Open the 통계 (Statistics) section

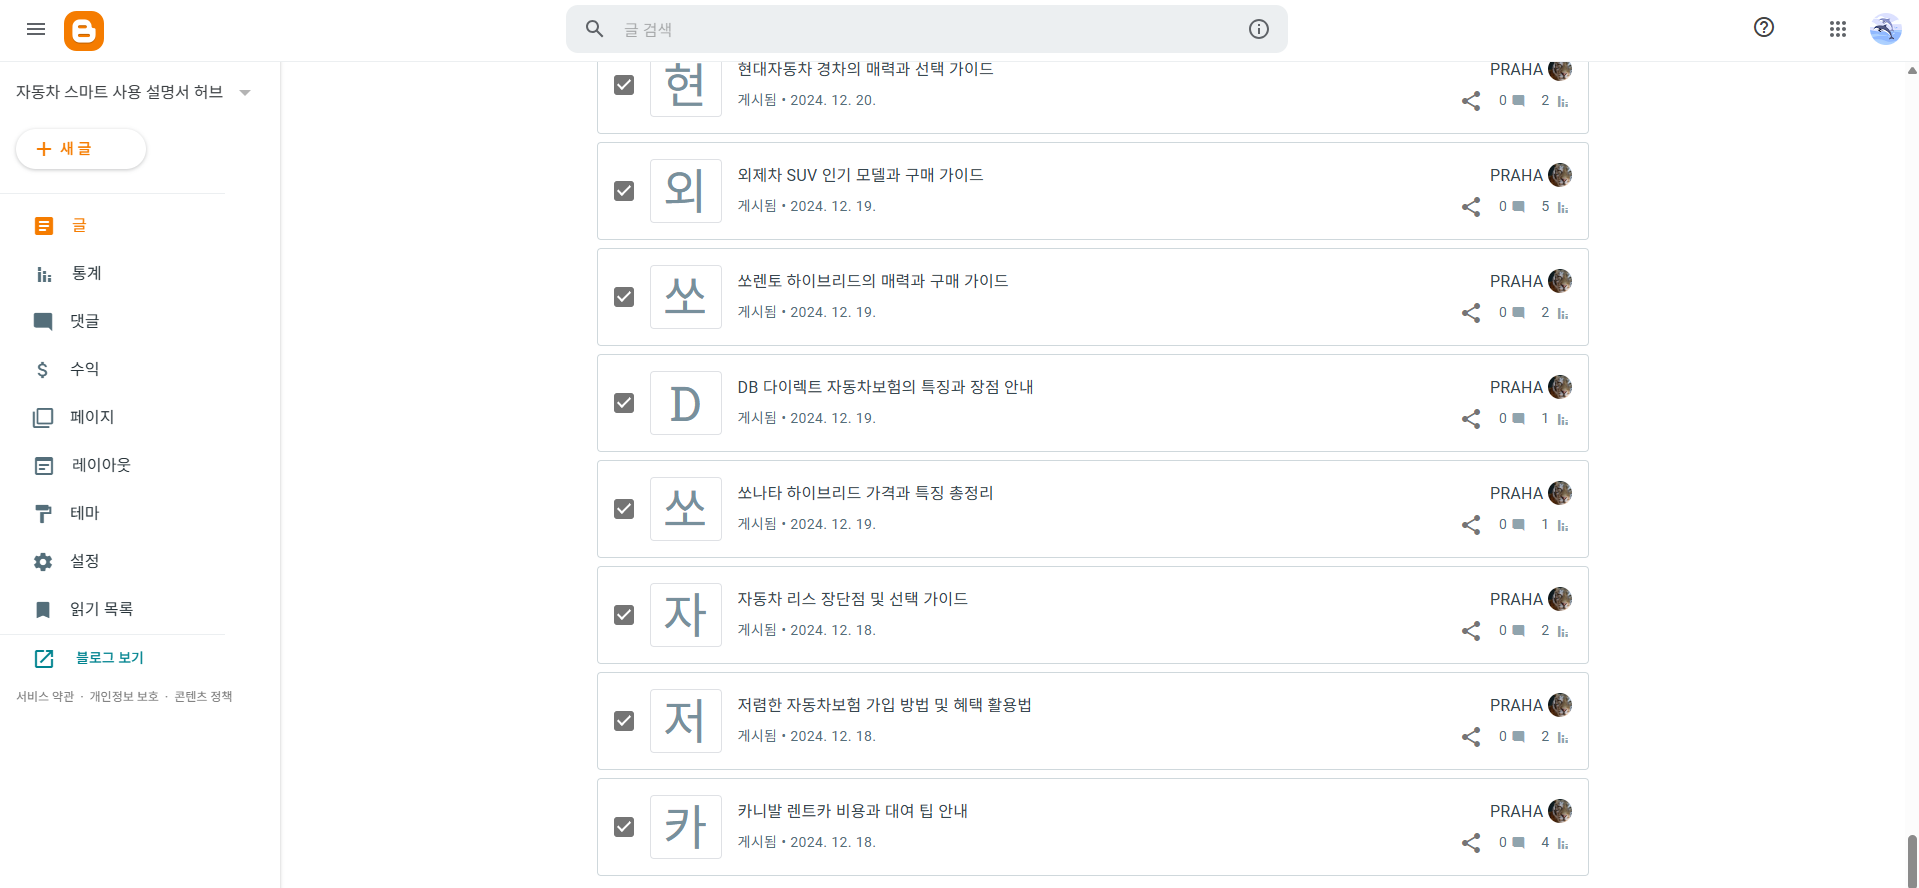click(85, 273)
